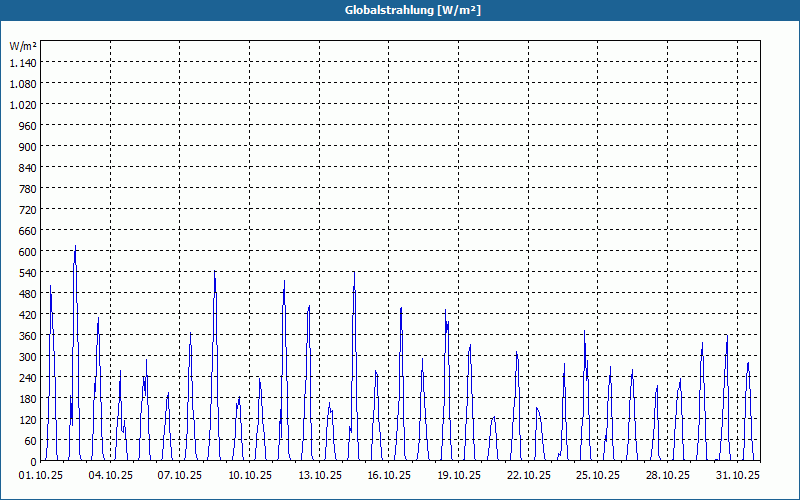Click the 28.10.25 date label
Image resolution: width=800 pixels, height=500 pixels.
point(667,476)
